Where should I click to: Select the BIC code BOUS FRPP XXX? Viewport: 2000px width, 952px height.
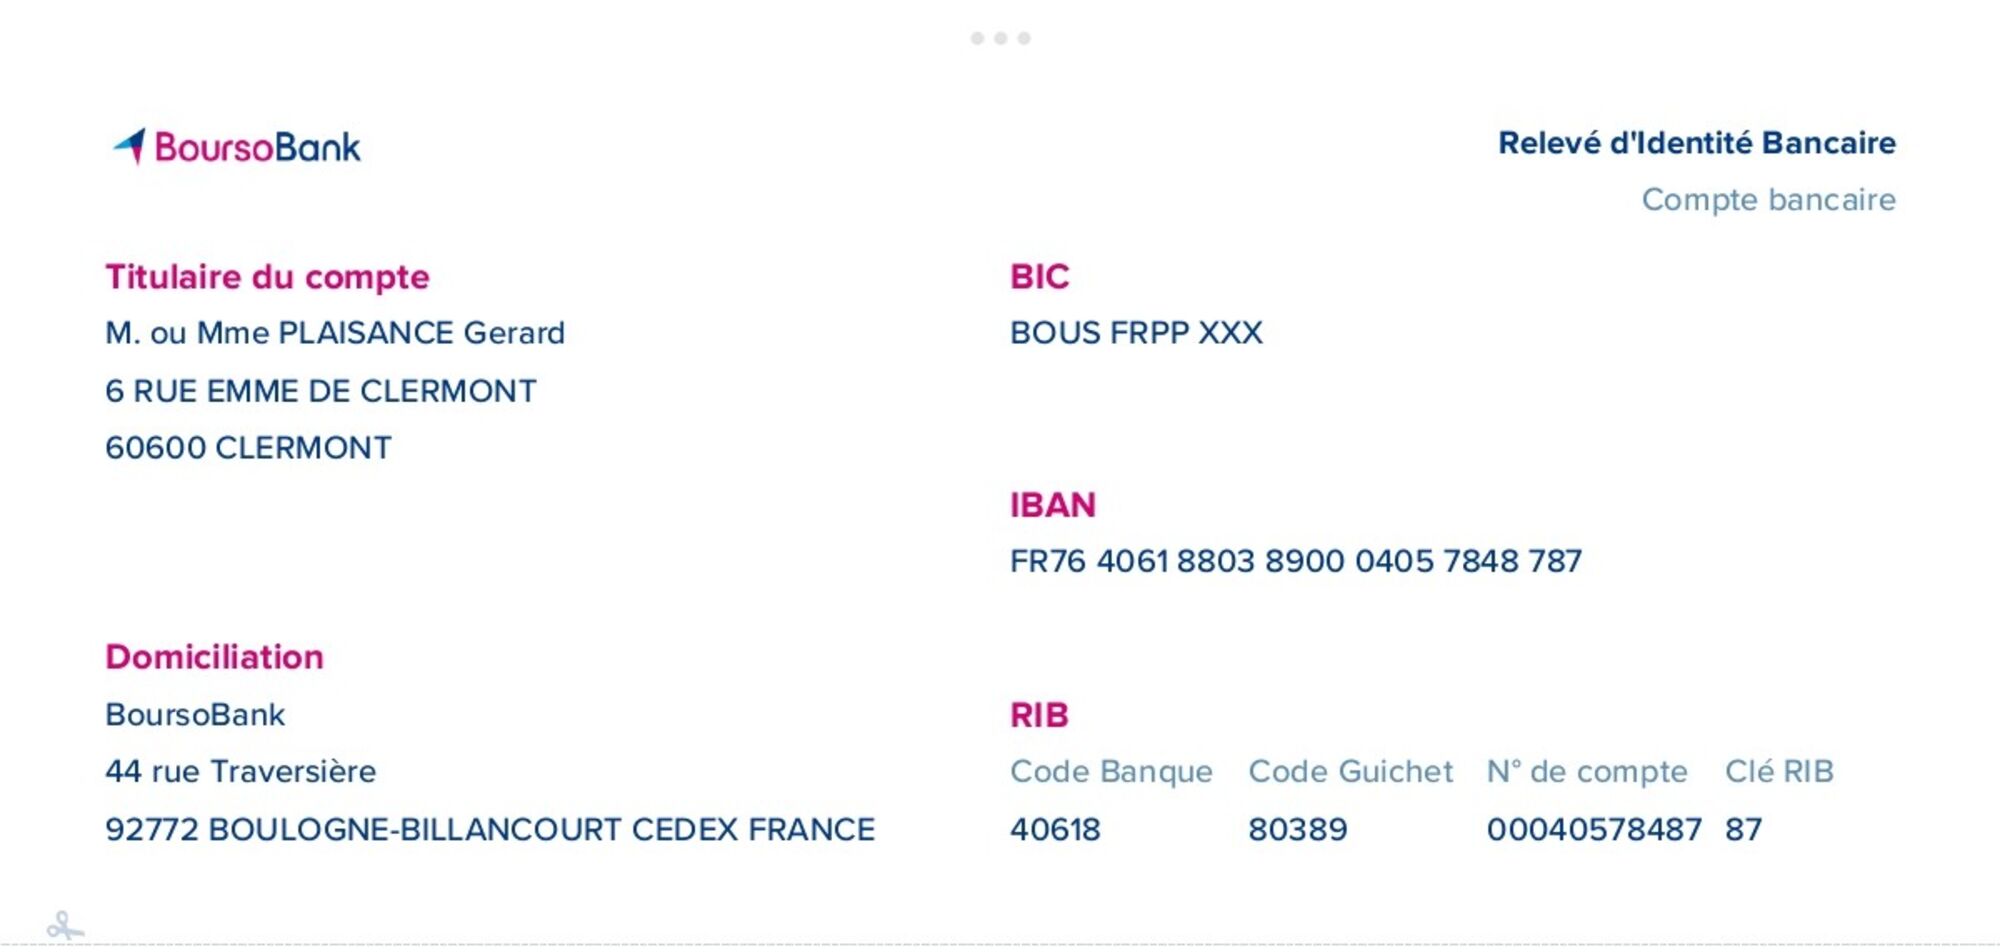tap(1136, 333)
